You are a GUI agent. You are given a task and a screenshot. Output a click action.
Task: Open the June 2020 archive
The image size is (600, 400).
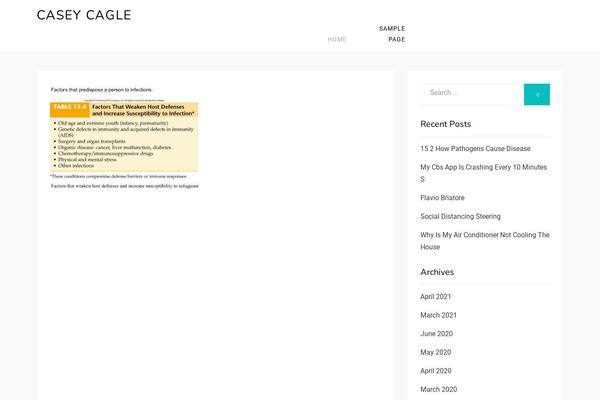click(437, 334)
